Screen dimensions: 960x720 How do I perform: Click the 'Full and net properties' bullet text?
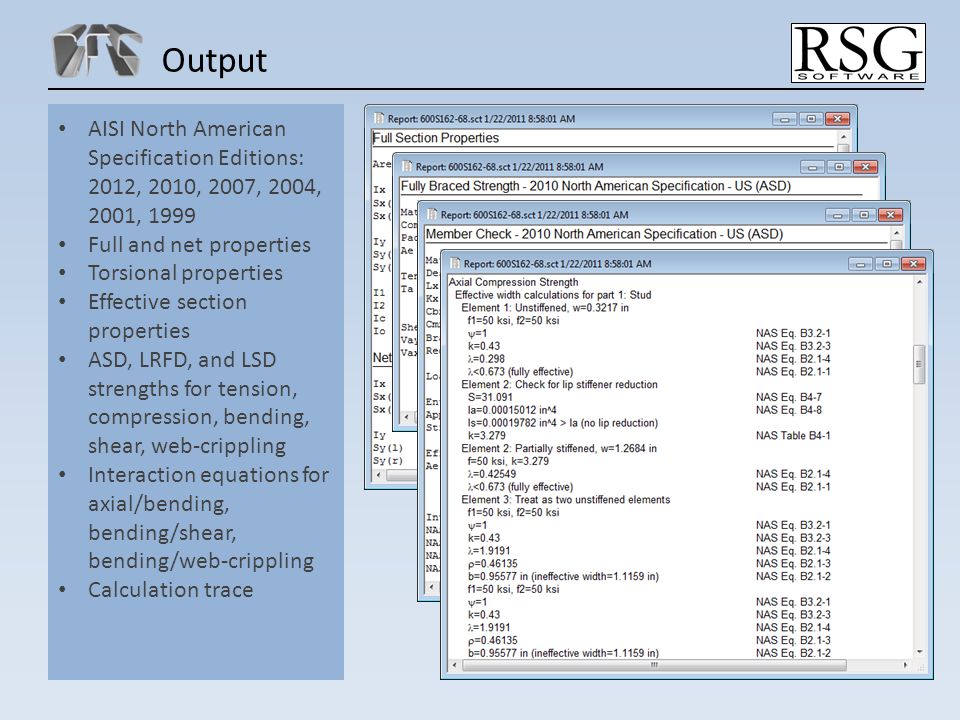point(200,245)
